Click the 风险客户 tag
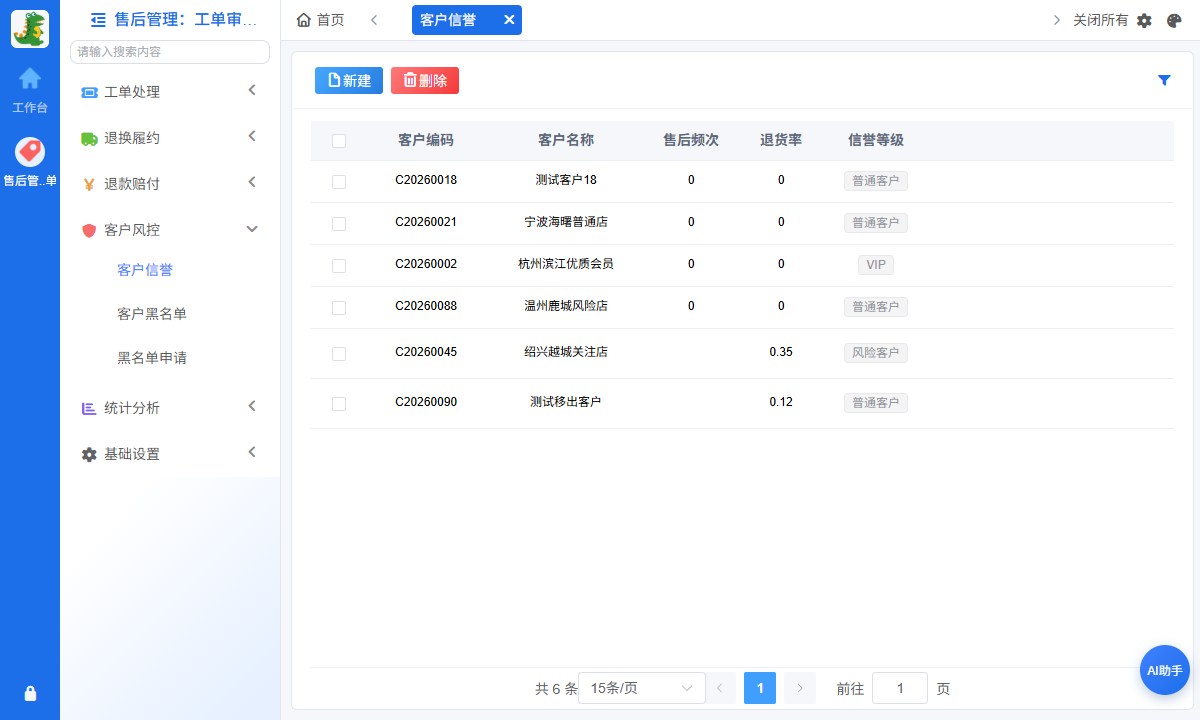The height and width of the screenshot is (720, 1200). point(876,353)
